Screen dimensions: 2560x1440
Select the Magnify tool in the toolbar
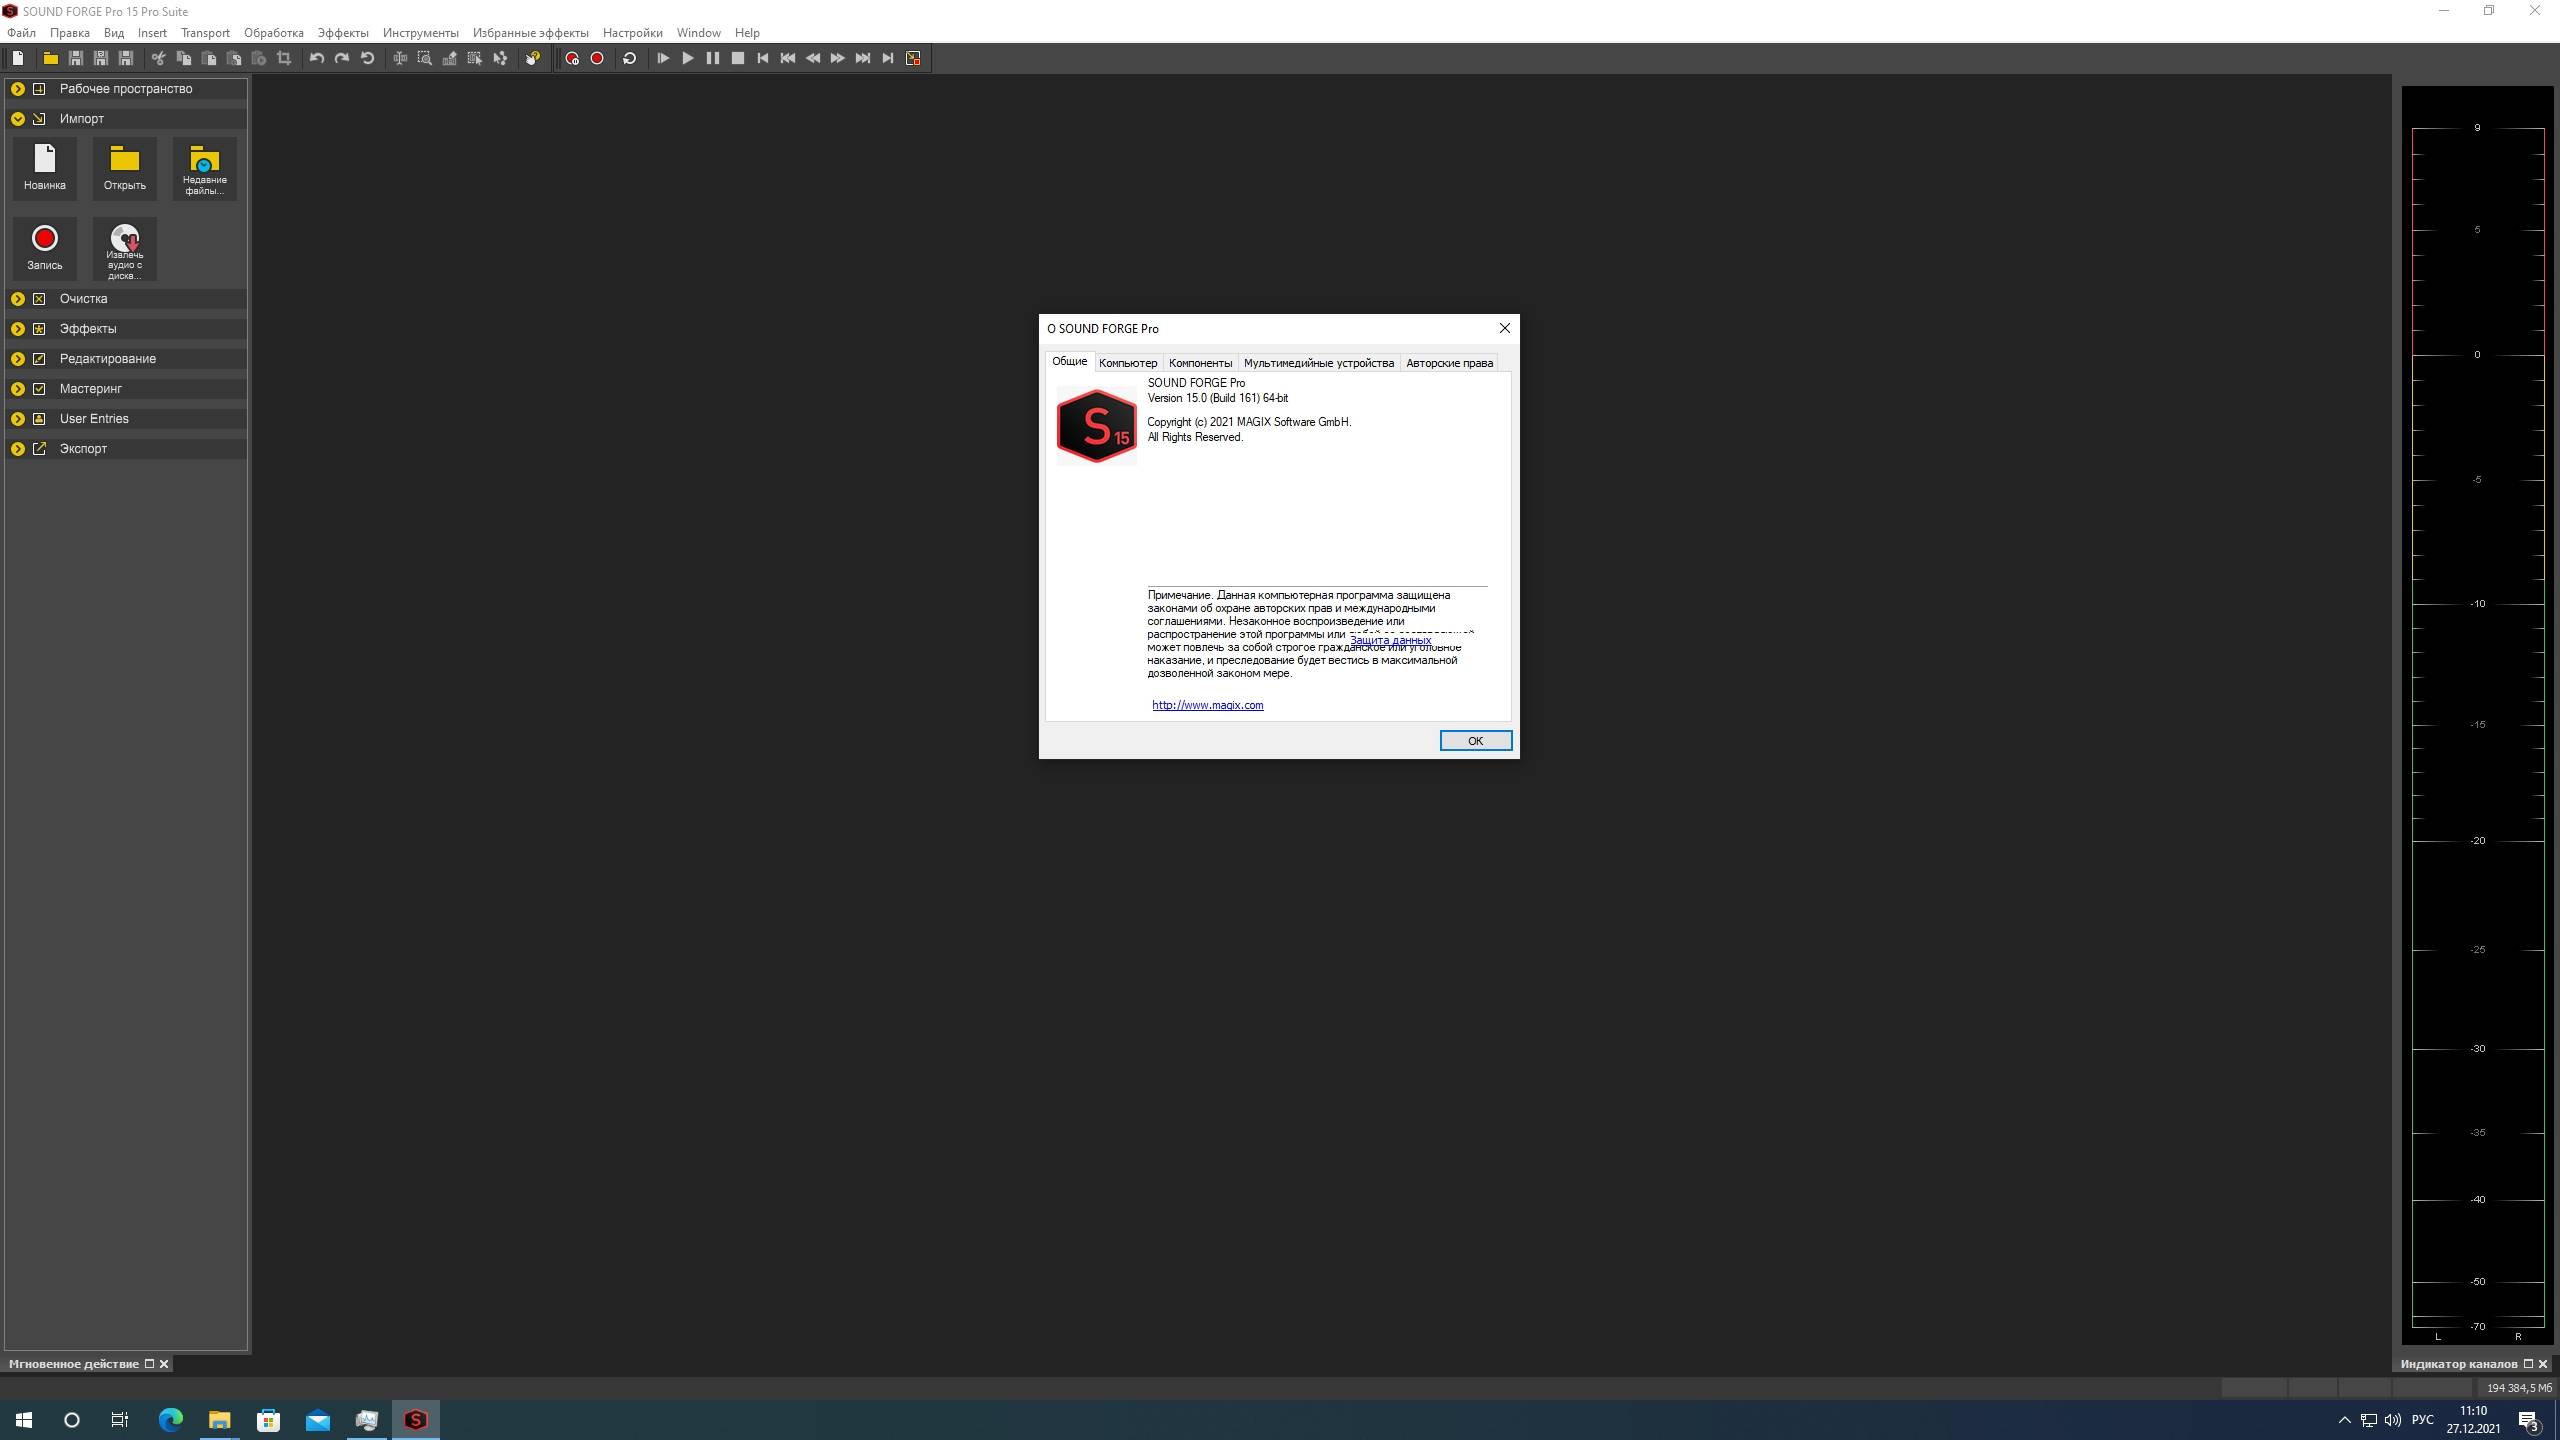[x=425, y=58]
